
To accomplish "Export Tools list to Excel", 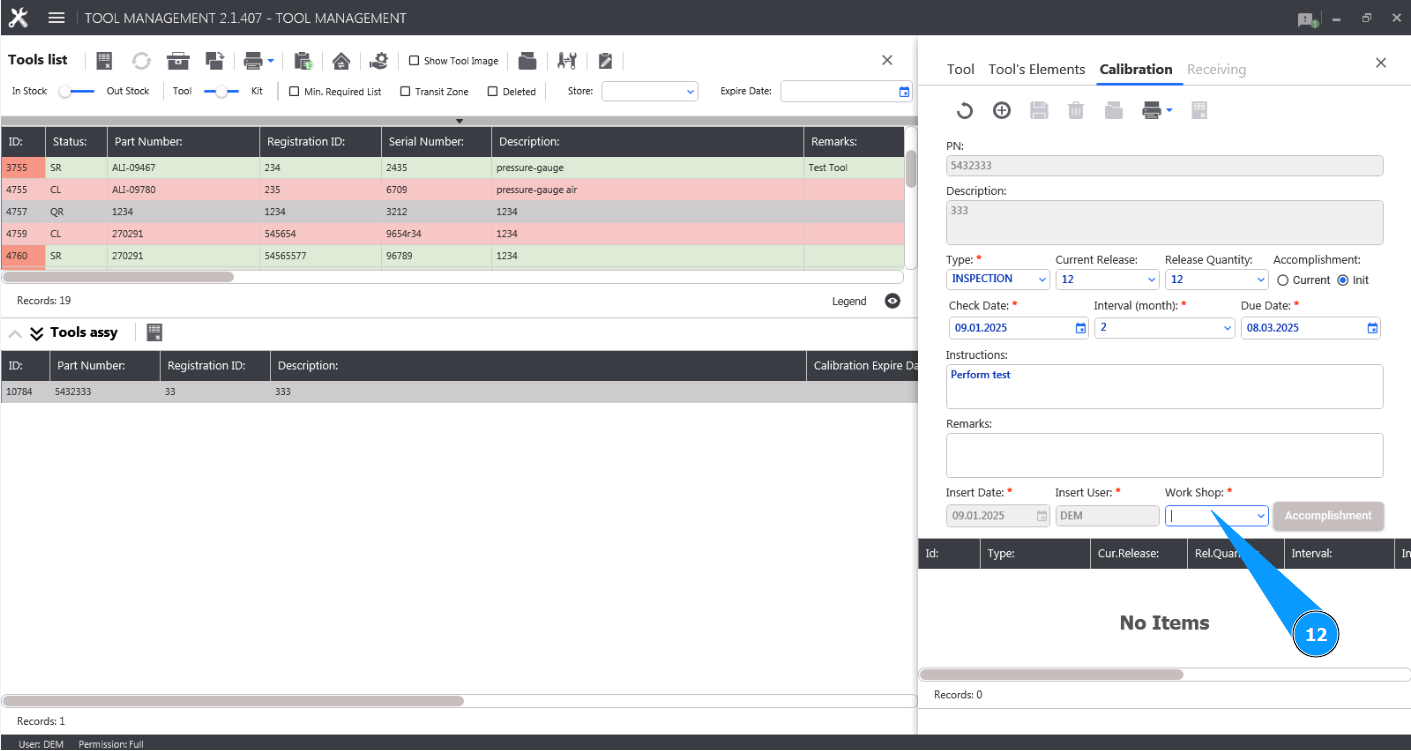I will pos(104,61).
